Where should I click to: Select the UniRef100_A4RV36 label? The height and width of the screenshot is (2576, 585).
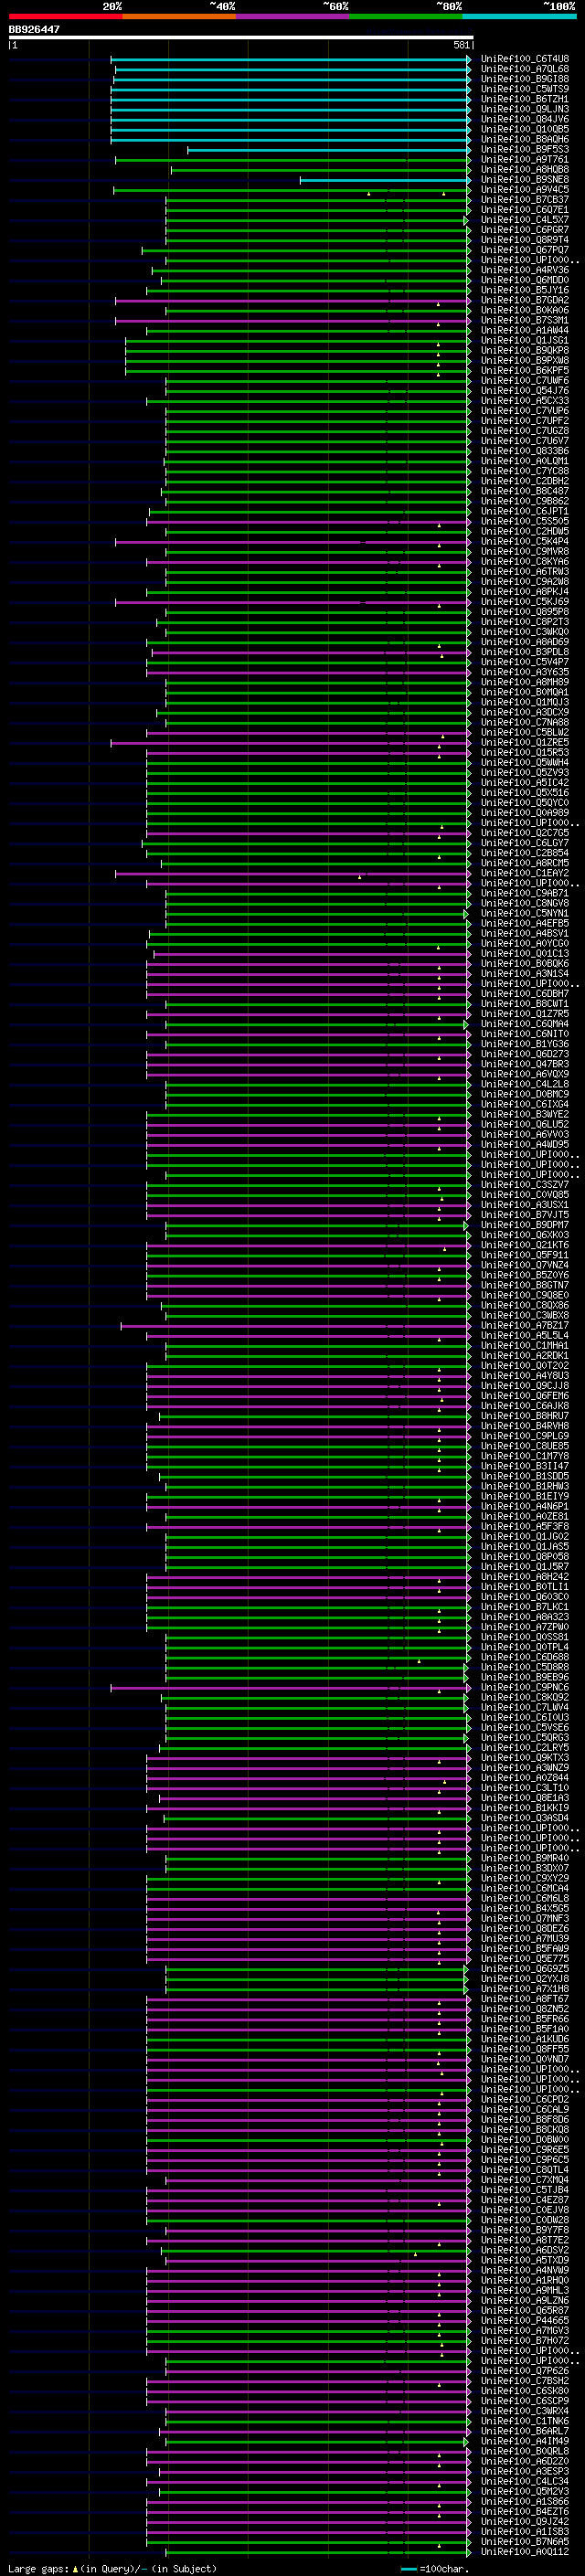[525, 270]
